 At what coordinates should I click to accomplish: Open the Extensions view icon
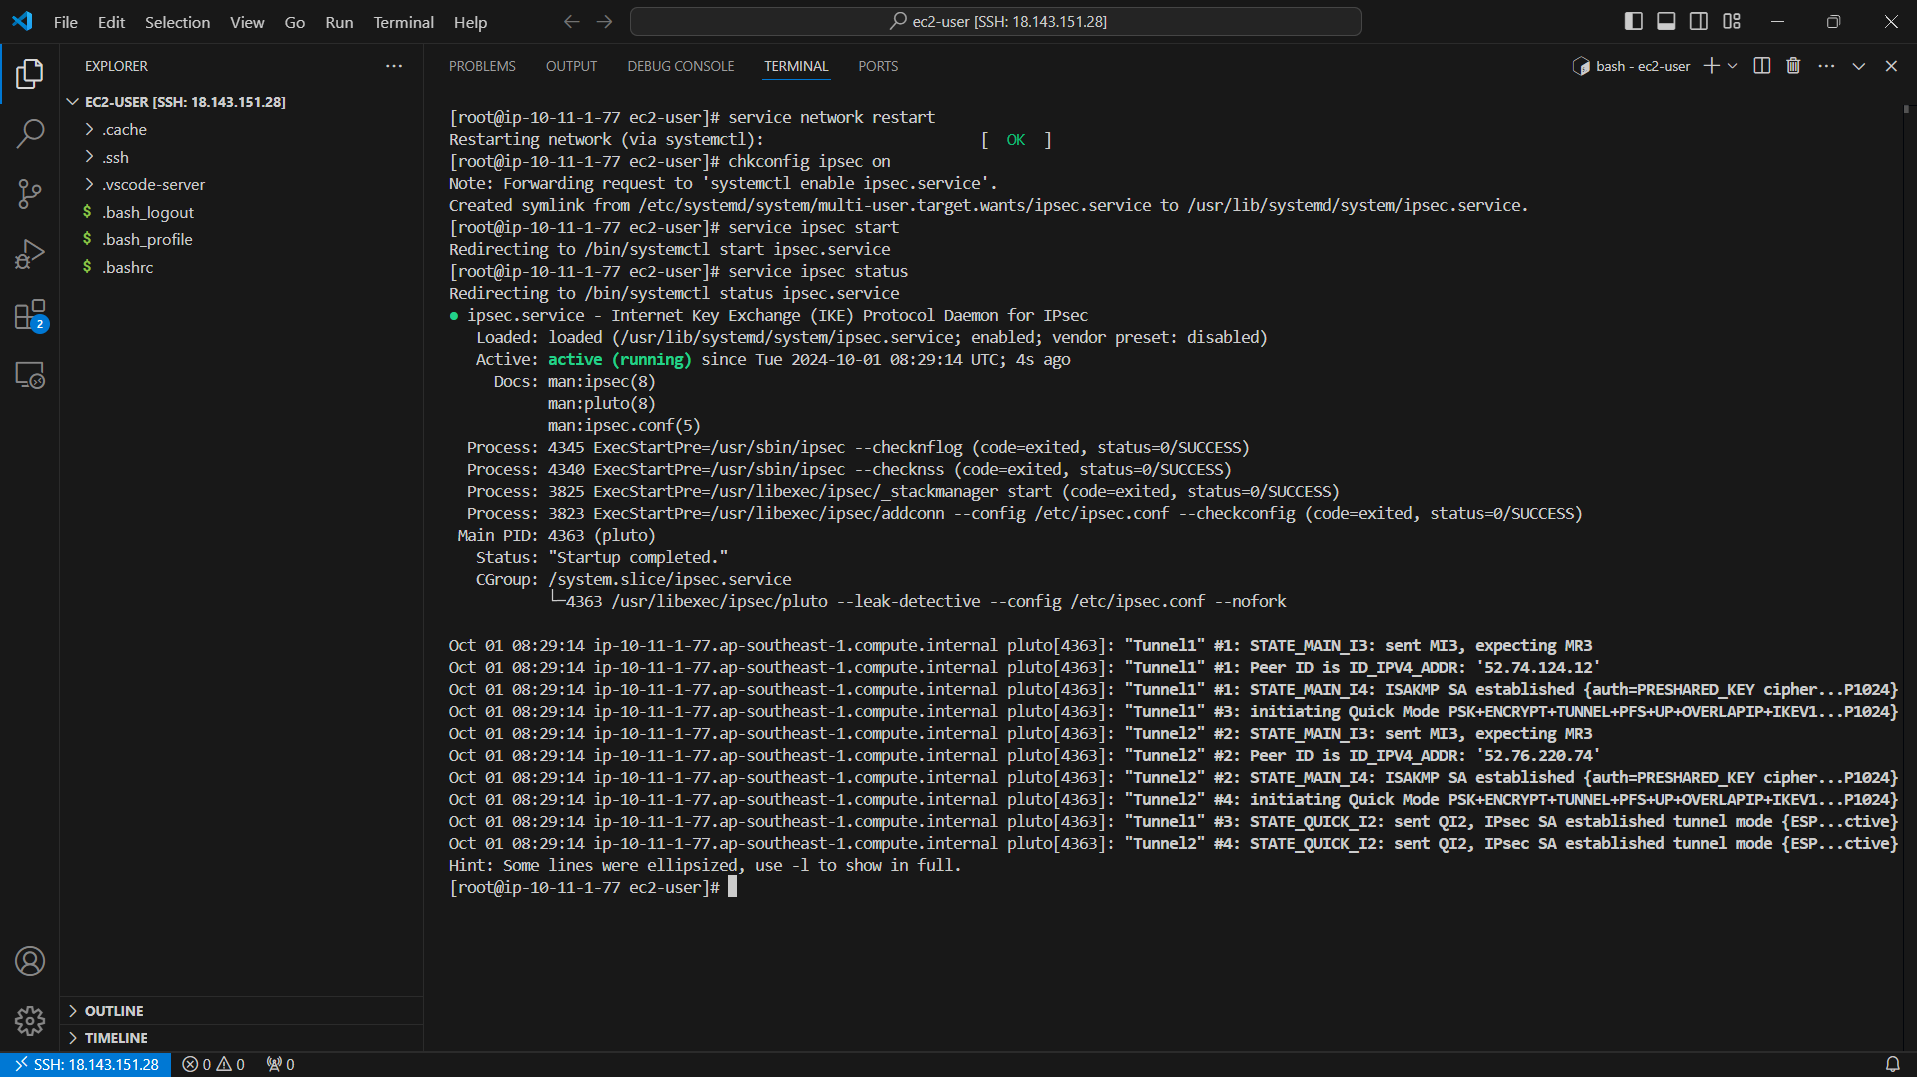(30, 315)
